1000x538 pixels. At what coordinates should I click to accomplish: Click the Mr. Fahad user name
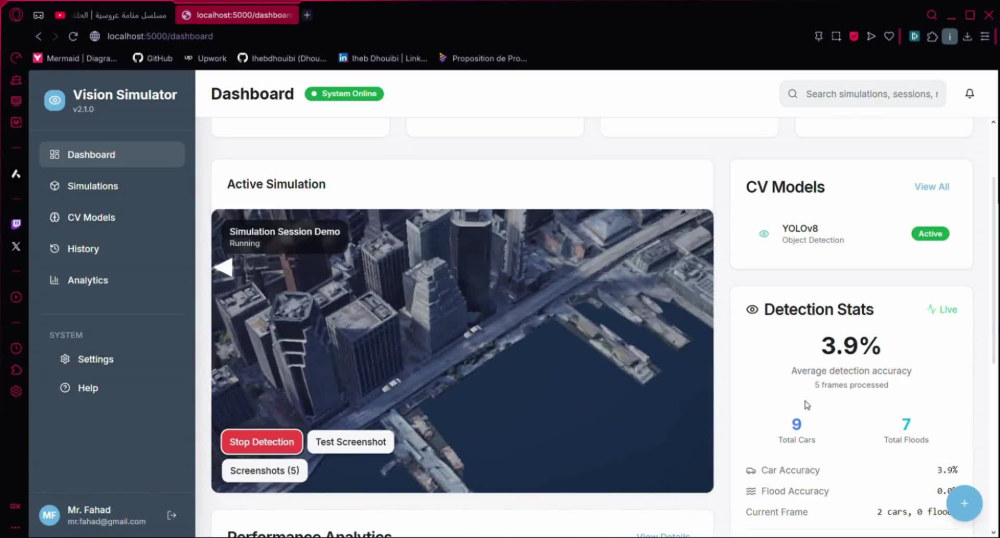pyautogui.click(x=89, y=510)
